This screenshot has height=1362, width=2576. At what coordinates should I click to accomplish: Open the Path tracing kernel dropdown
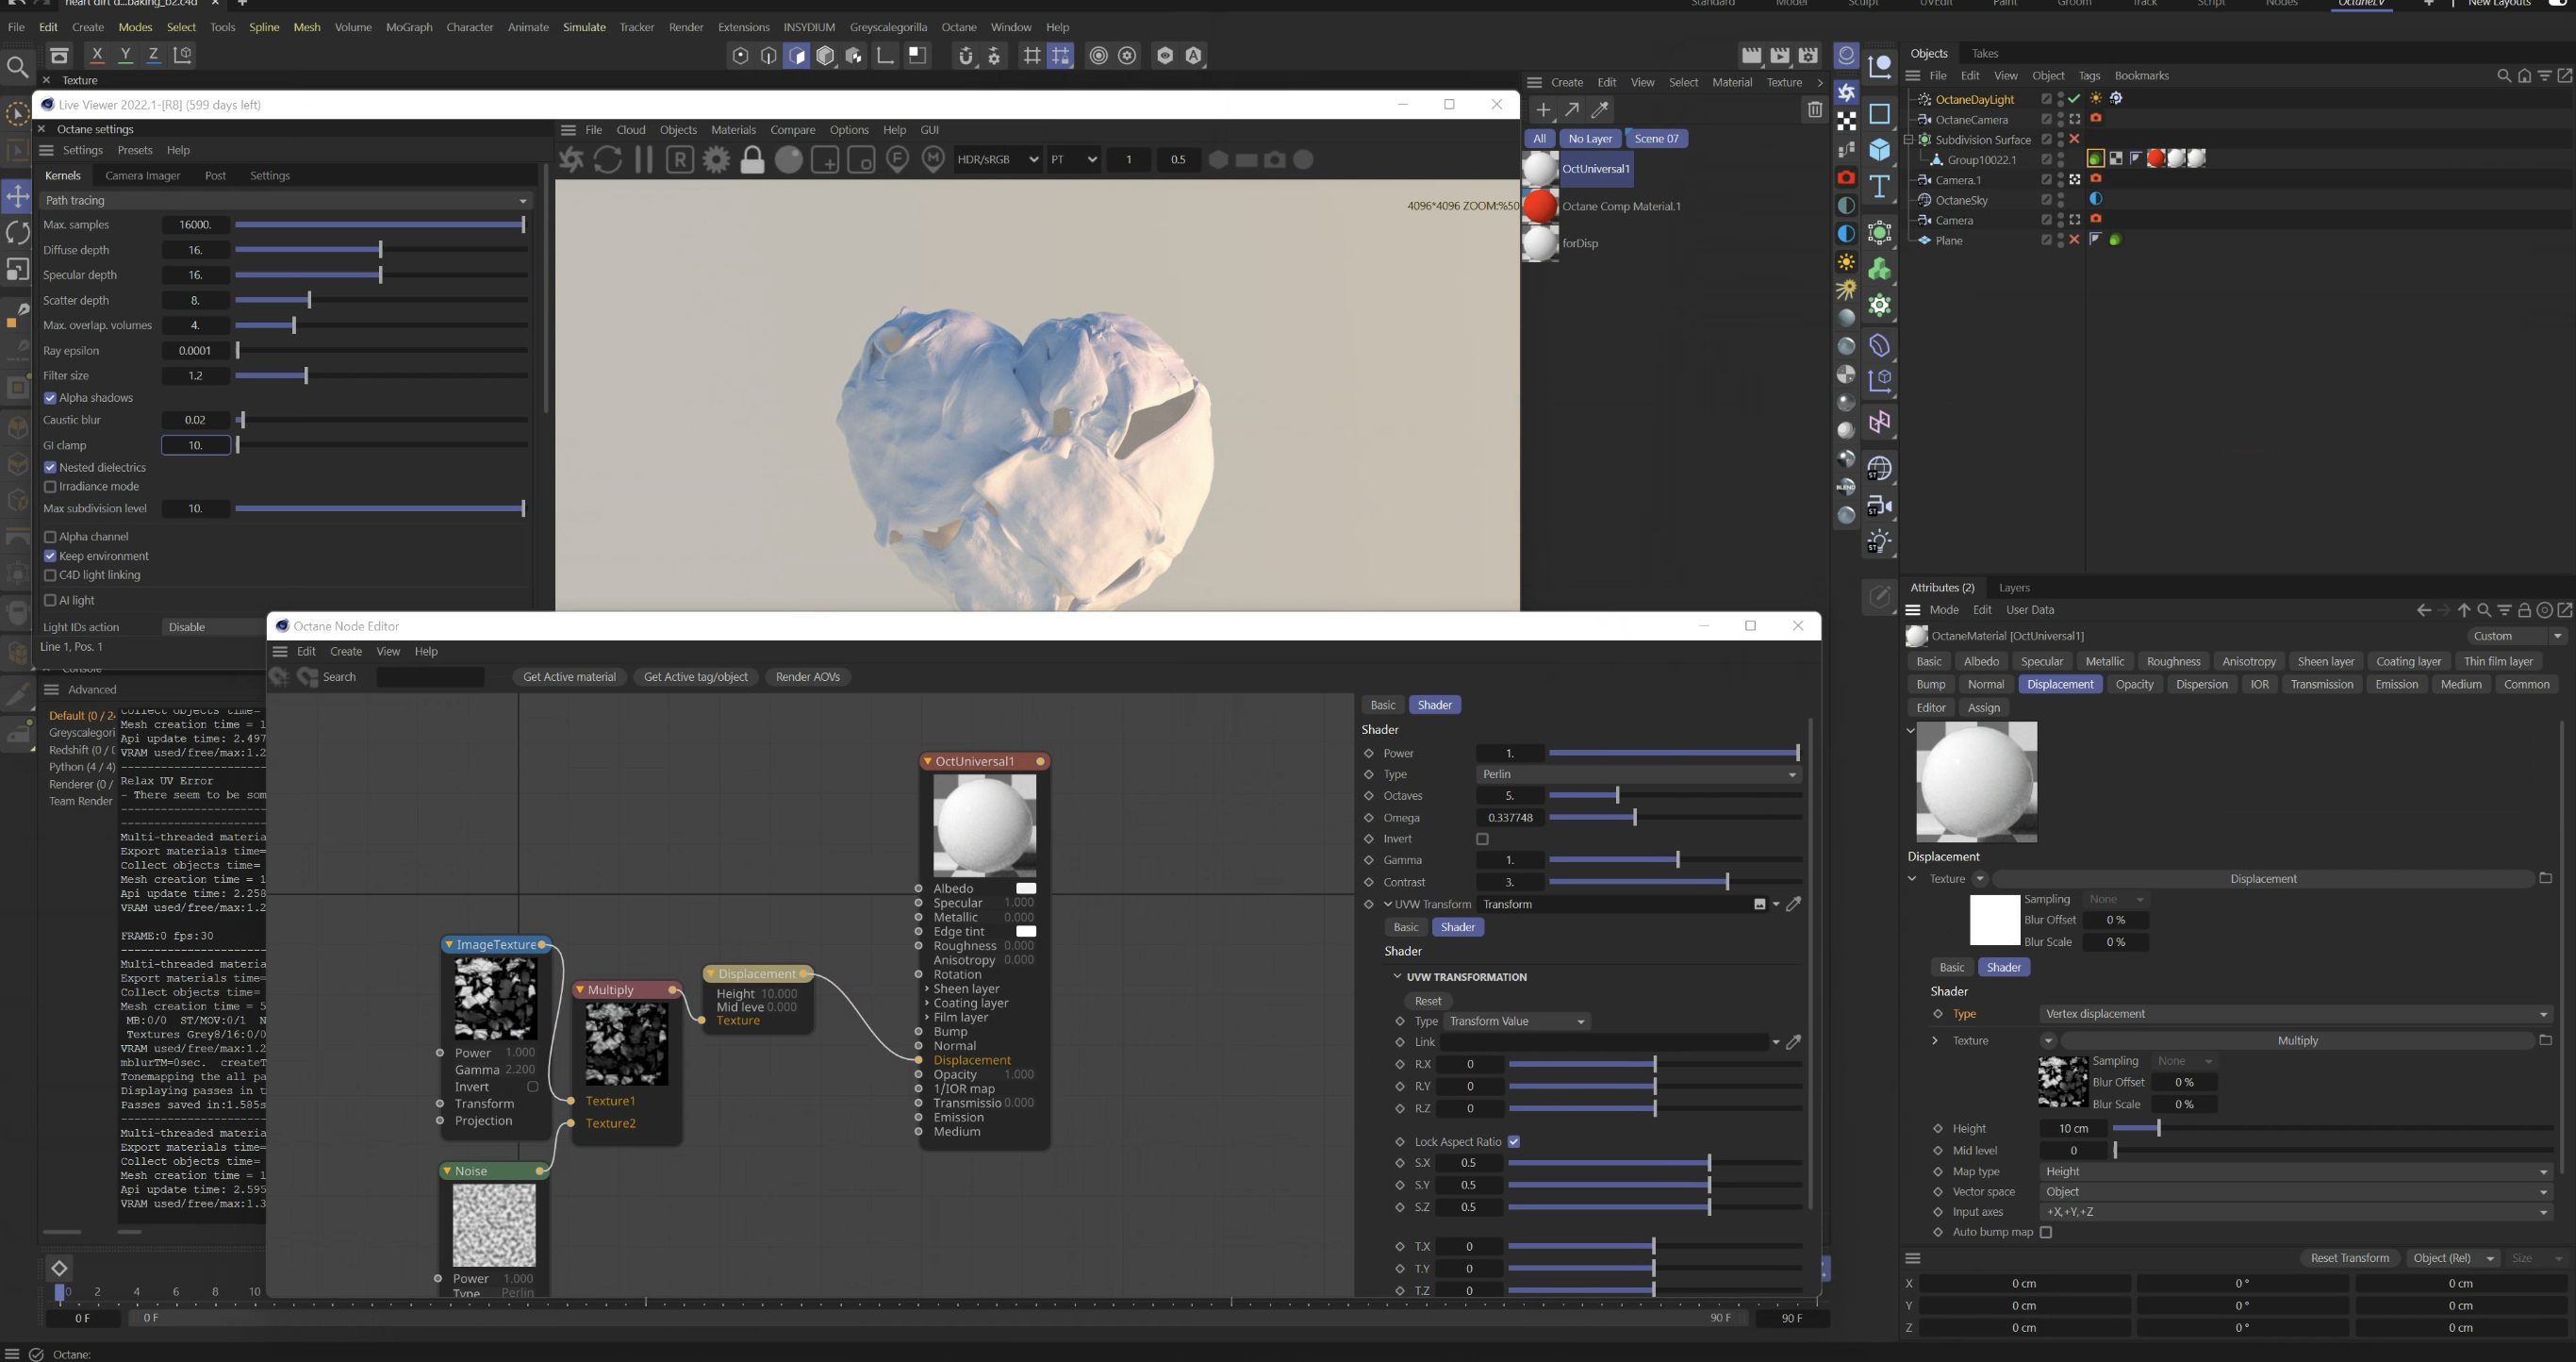285,201
